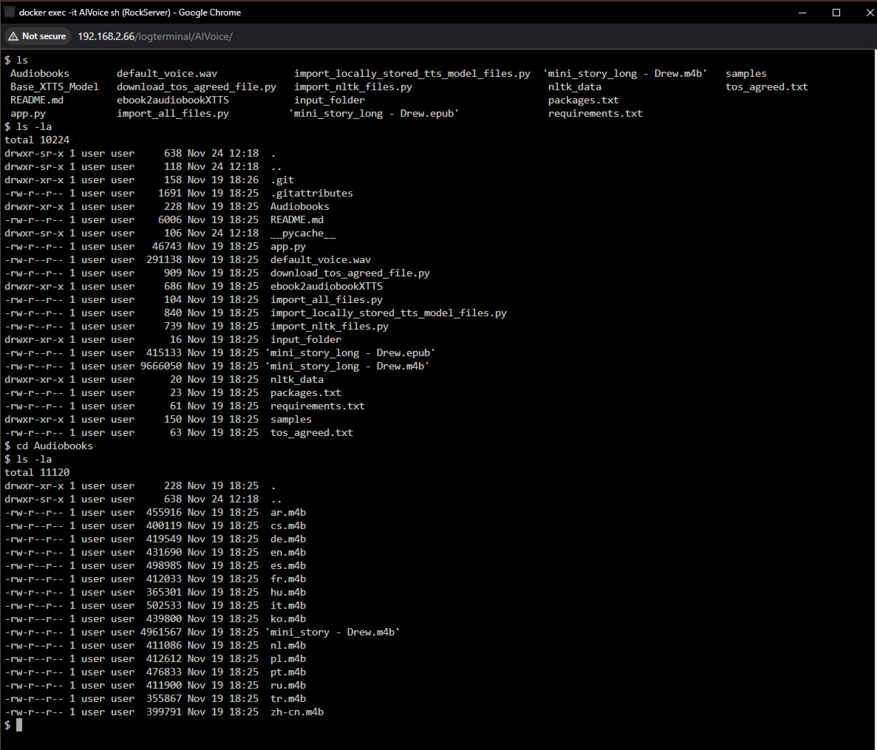Click the address bar URL 192.168.2.66/logterminal/AIVoice/
Screen dimensions: 877x750
(155, 36)
